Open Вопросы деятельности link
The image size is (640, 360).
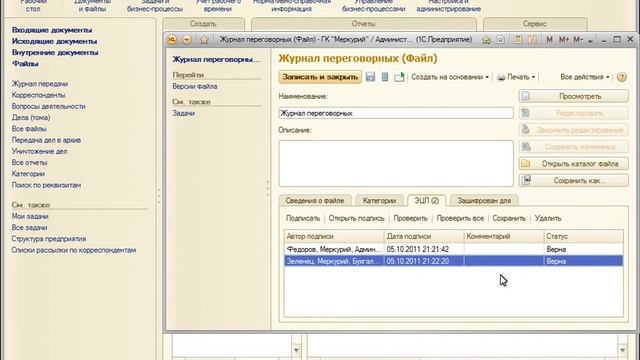click(49, 106)
